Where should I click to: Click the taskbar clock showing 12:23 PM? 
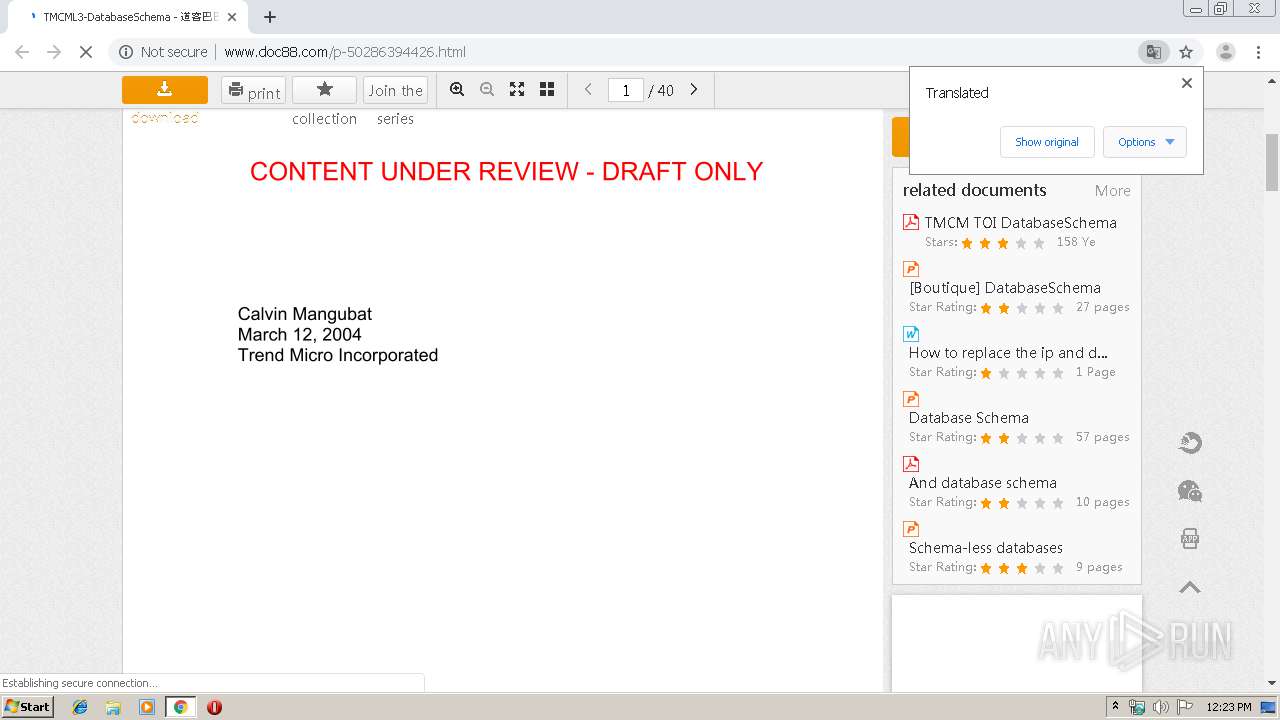tap(1229, 707)
